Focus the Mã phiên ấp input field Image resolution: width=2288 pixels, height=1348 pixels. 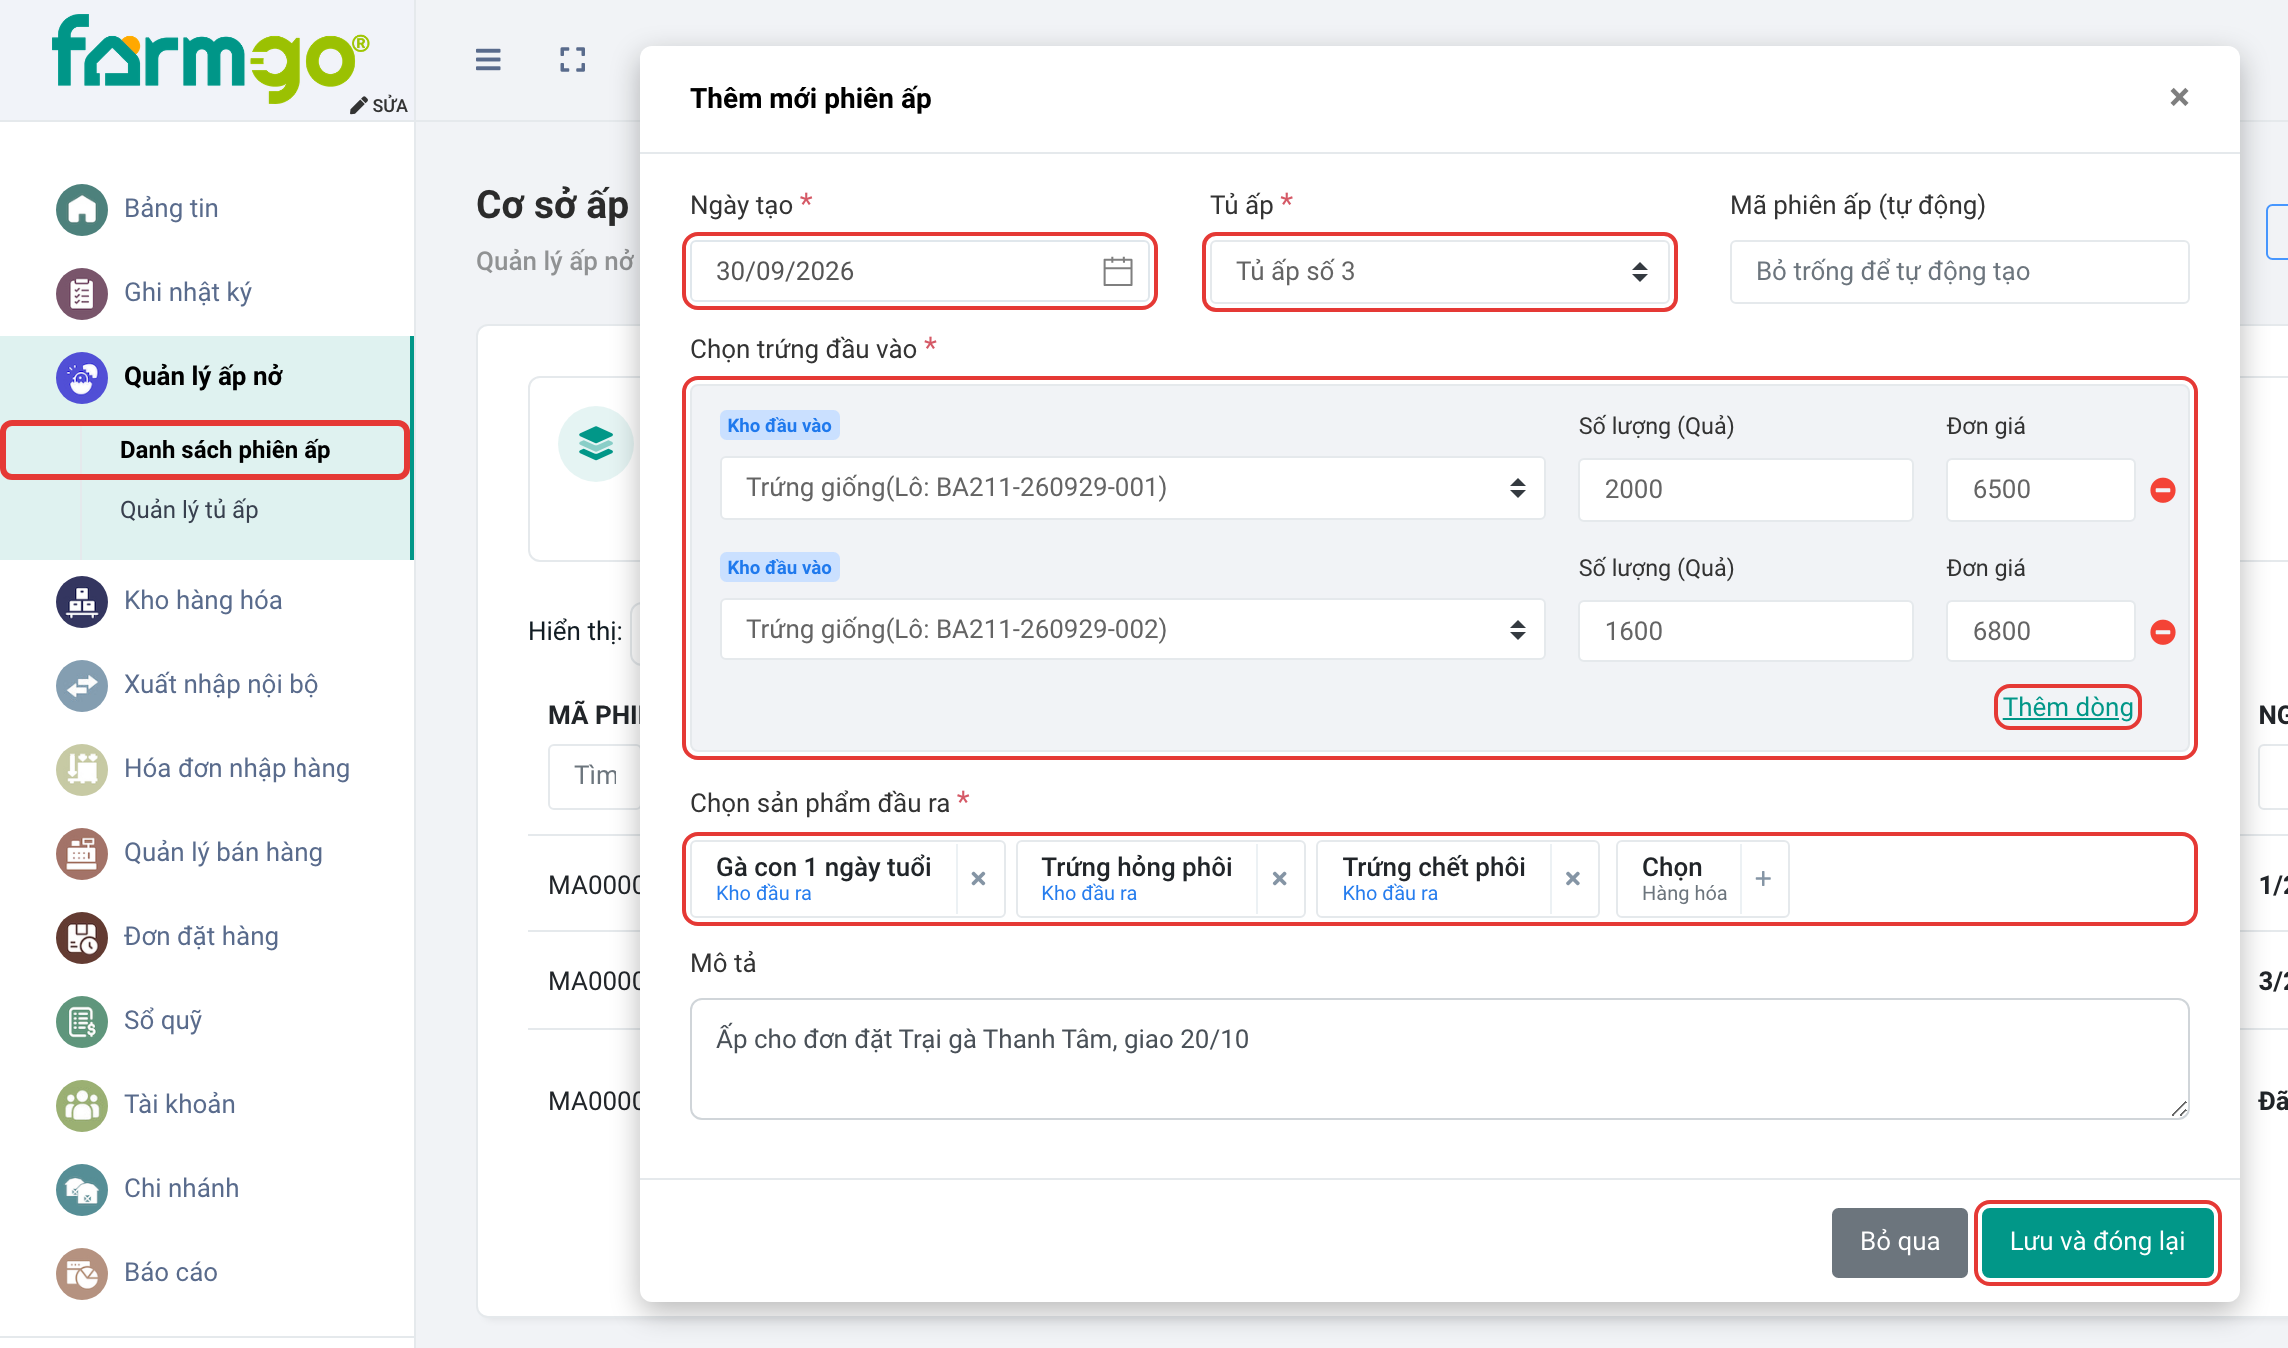click(1959, 271)
